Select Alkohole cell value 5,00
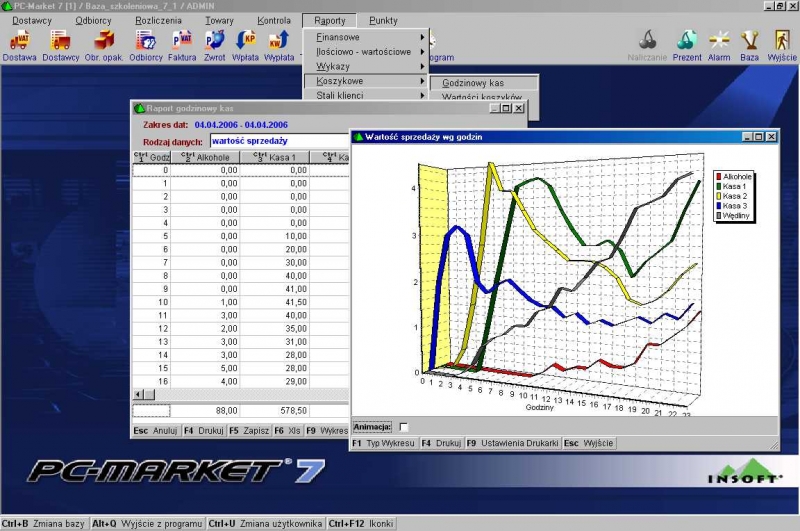Screen dimensions: 800x531 [x=205, y=368]
